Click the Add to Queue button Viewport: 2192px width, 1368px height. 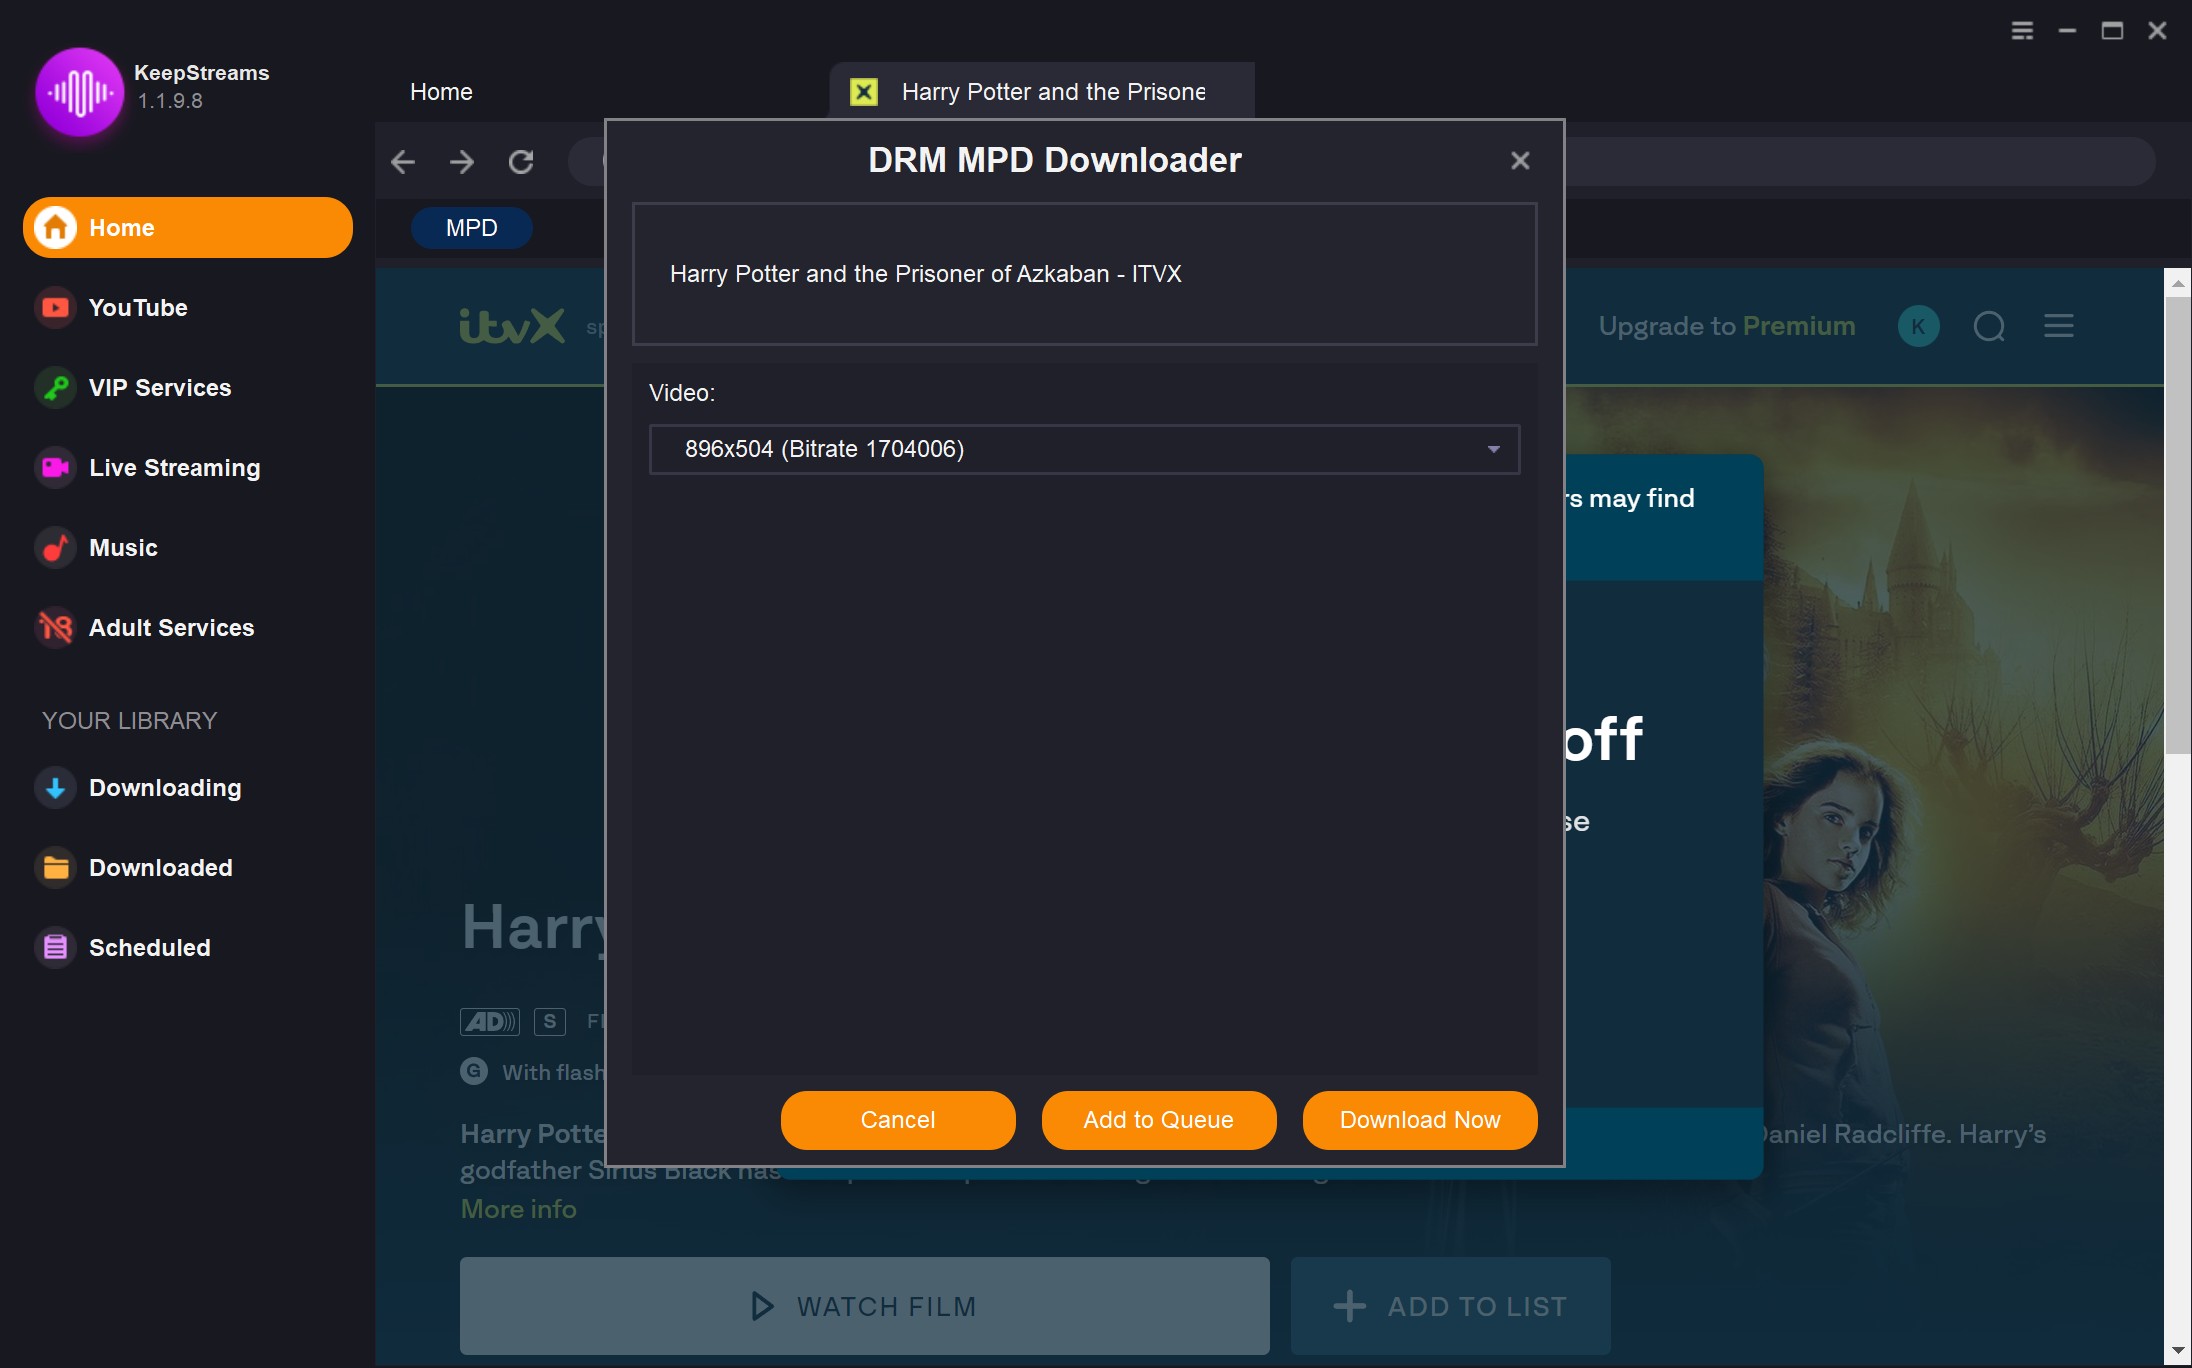pyautogui.click(x=1158, y=1120)
